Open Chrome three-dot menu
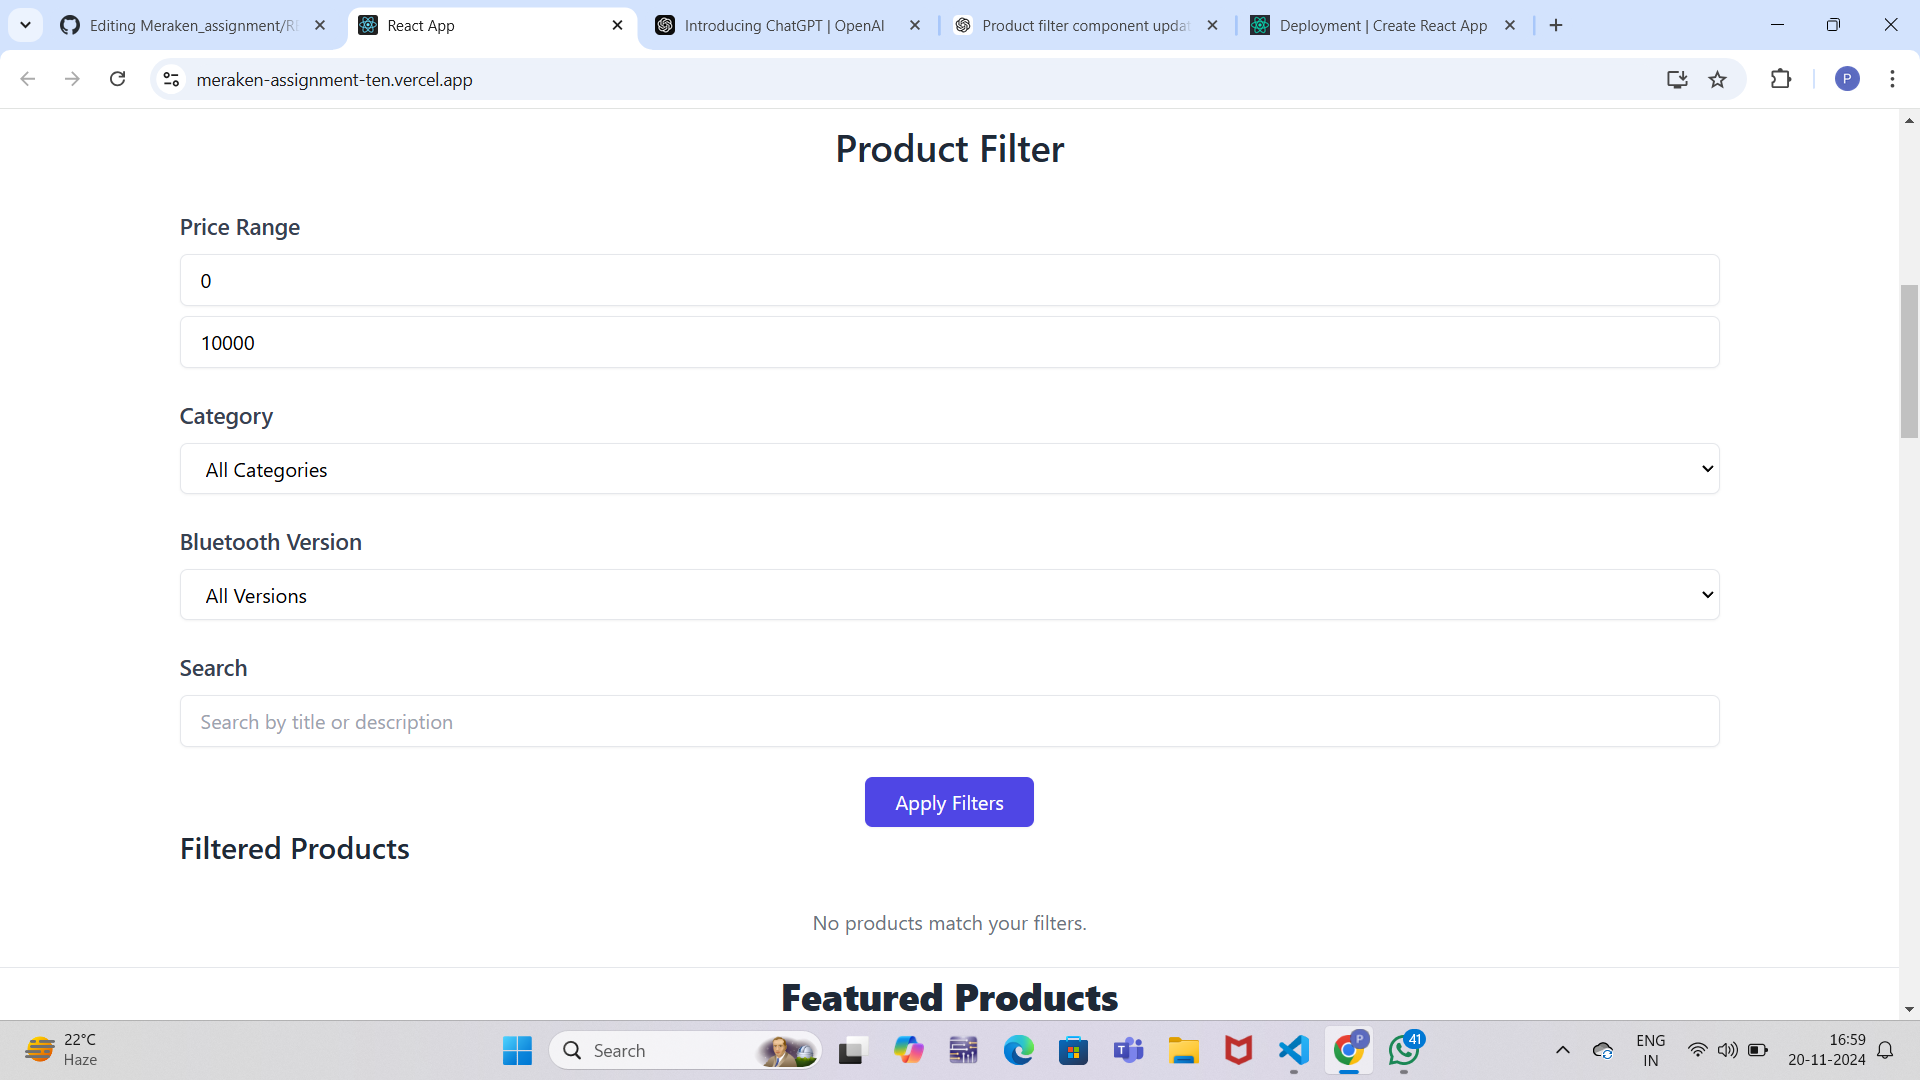The height and width of the screenshot is (1080, 1920). [1892, 79]
